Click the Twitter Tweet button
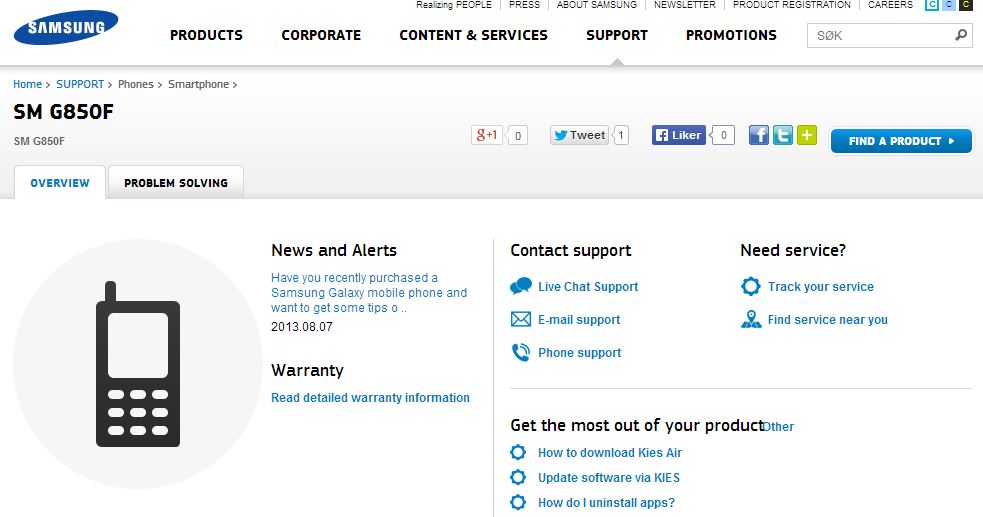Screen dimensions: 983x517 point(580,135)
